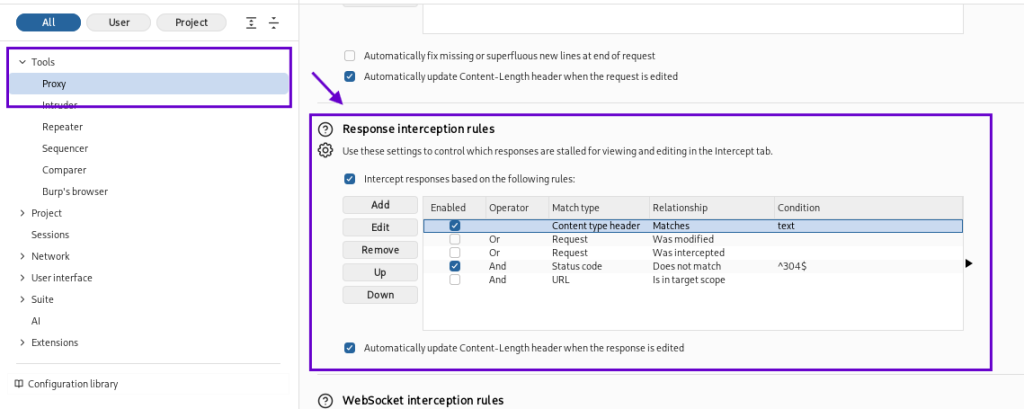
Task: Select the 'Was intercepted' relationship cell
Action: pyautogui.click(x=712, y=252)
